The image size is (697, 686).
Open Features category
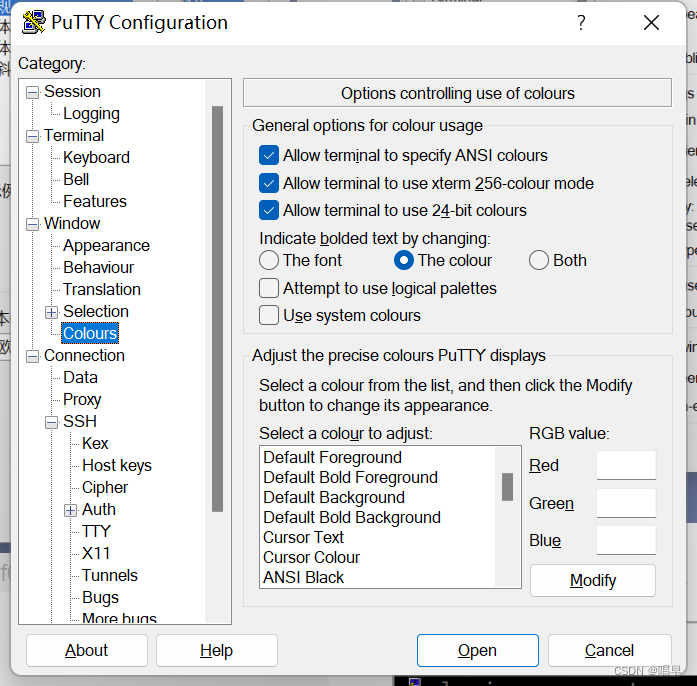click(x=95, y=201)
